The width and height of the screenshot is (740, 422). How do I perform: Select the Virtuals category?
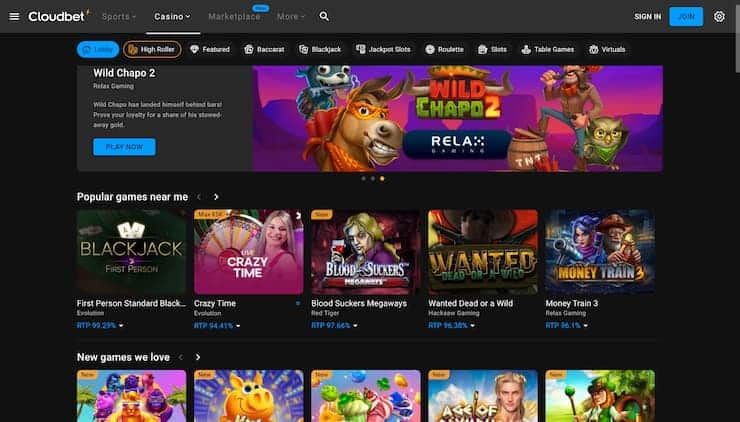coord(607,49)
